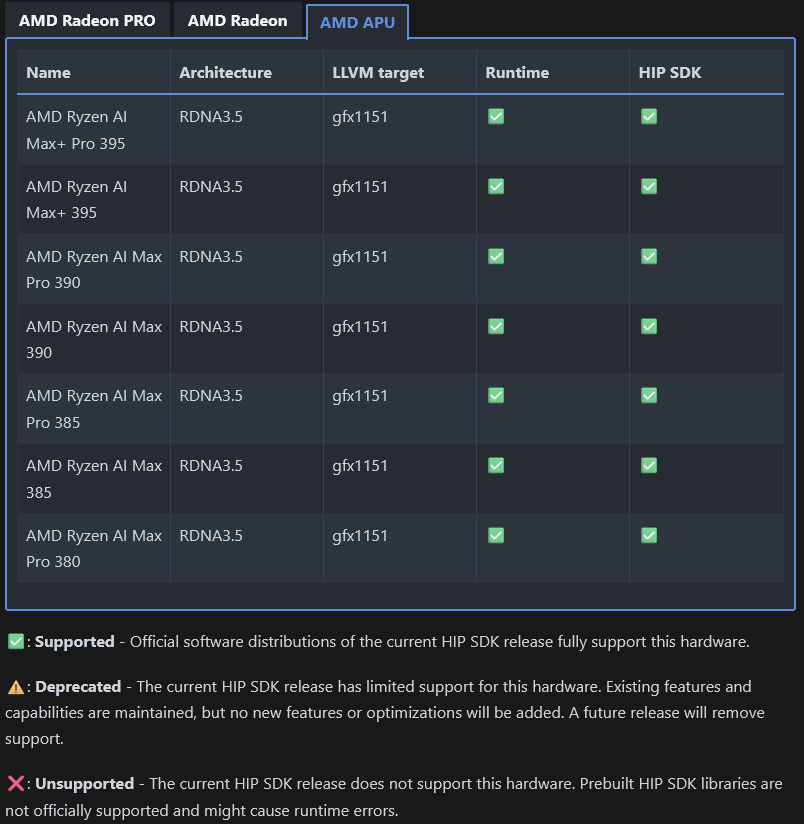The height and width of the screenshot is (824, 804).
Task: Click the green Supported legend checkmark icon
Action: pos(16,641)
